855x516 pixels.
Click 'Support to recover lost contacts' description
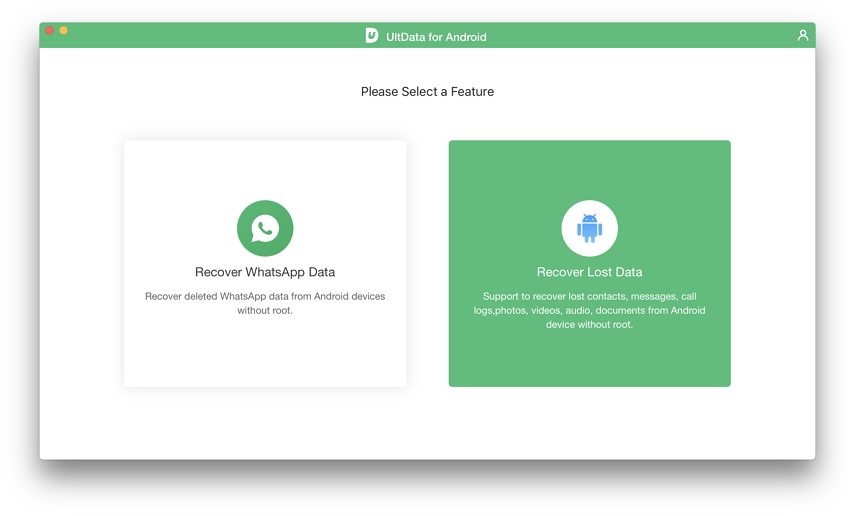[589, 310]
